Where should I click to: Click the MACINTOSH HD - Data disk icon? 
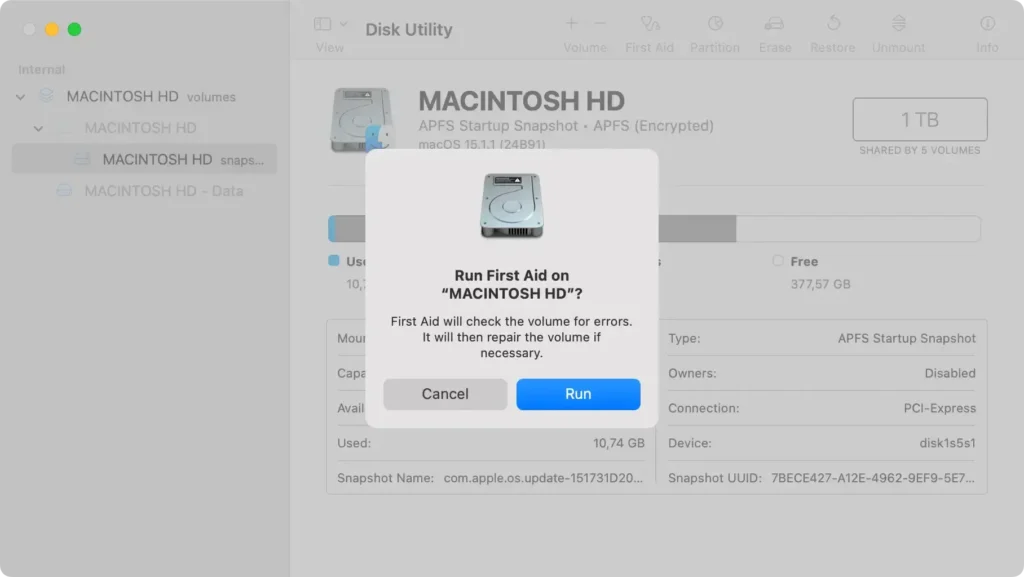point(64,191)
